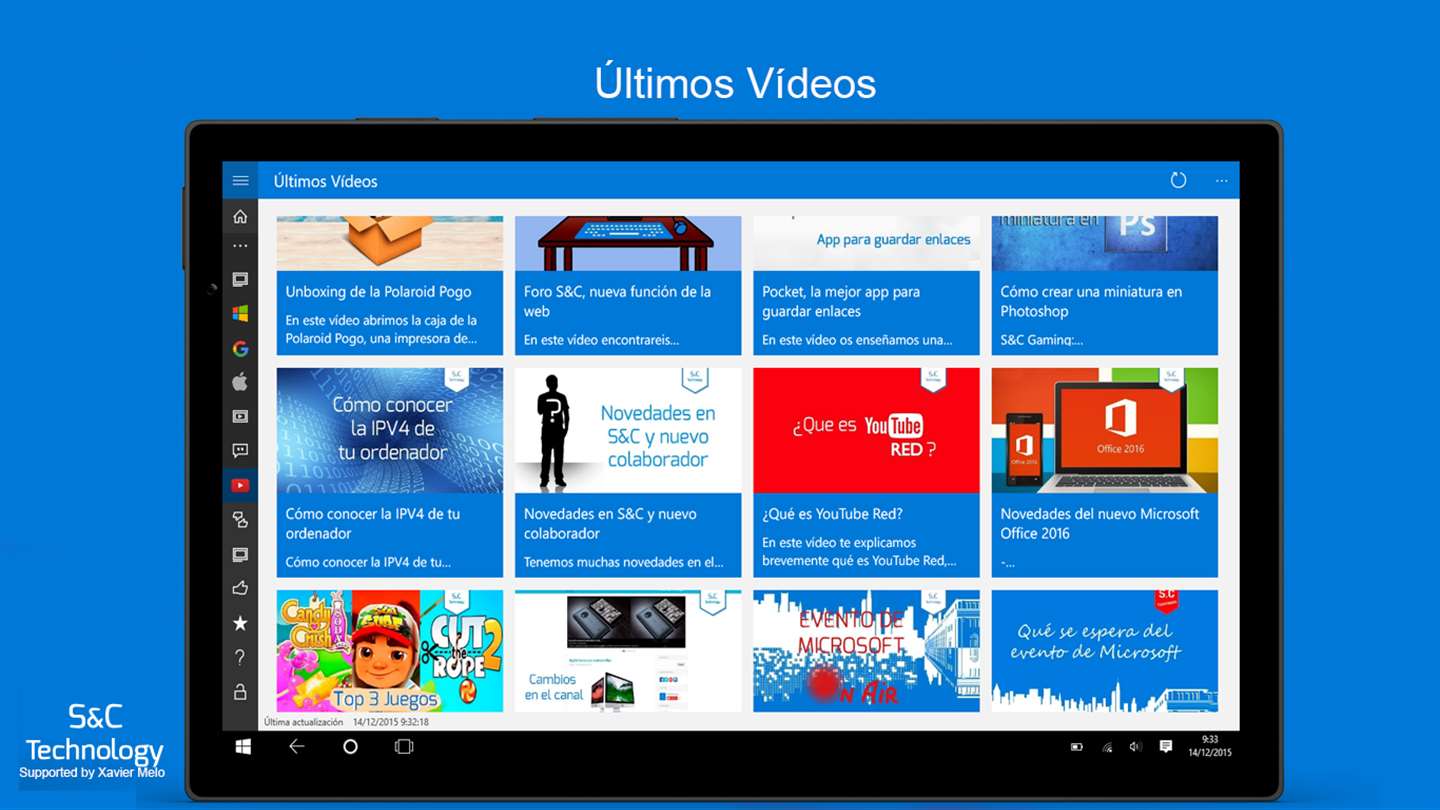Click the Cómo crear una miniatura title

point(1091,301)
